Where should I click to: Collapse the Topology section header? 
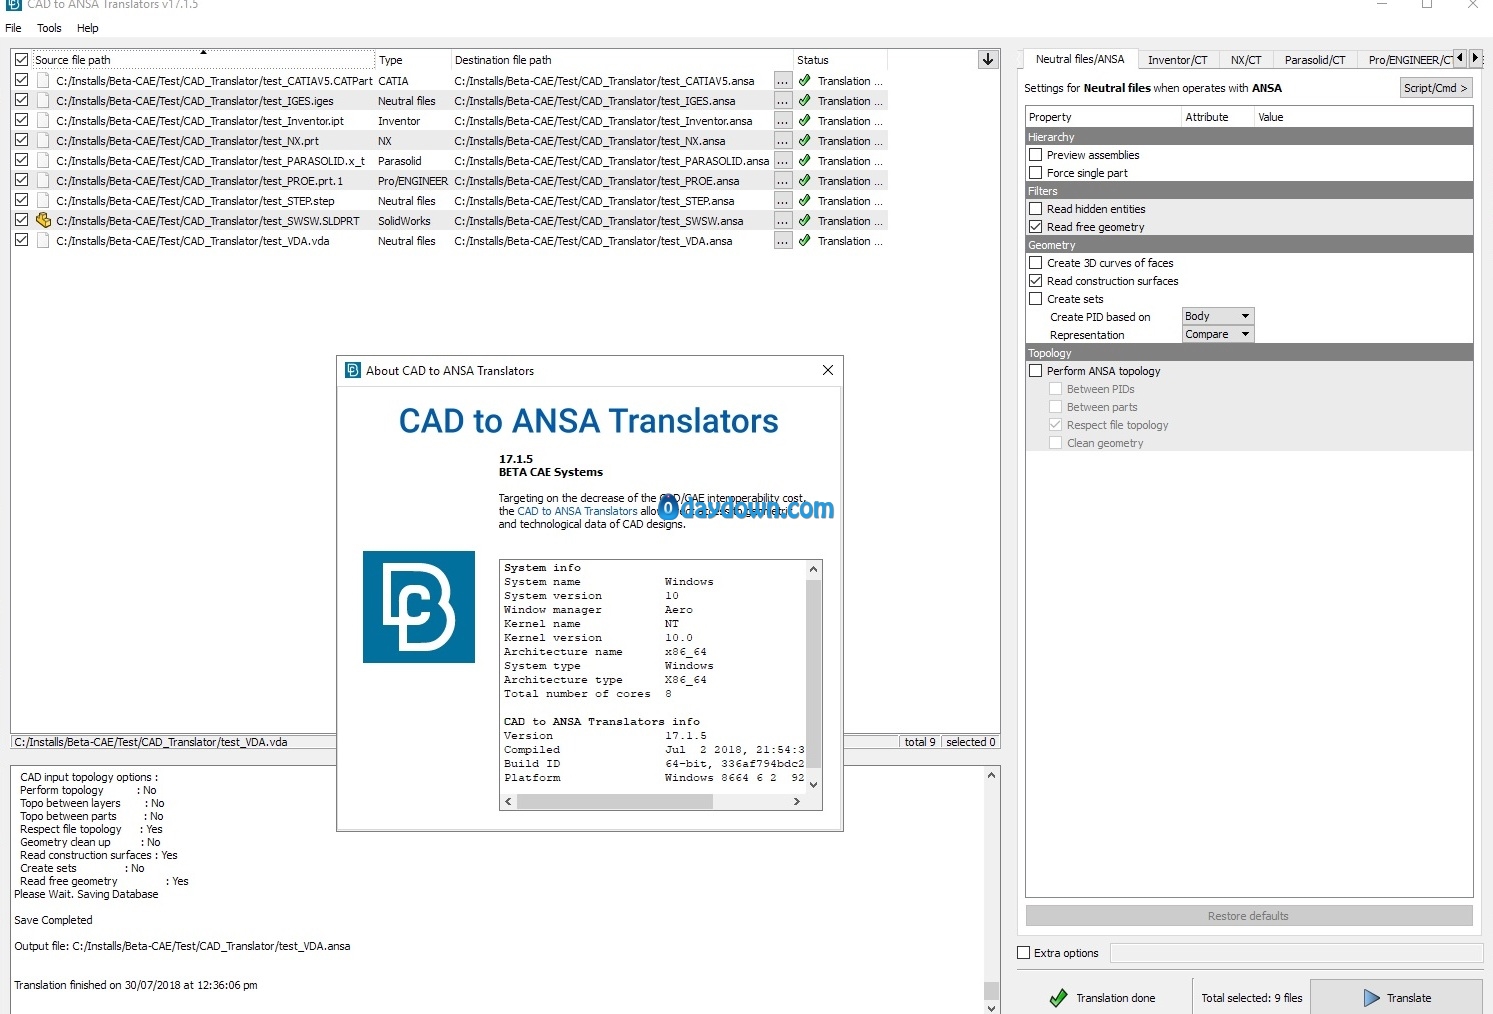[1249, 353]
